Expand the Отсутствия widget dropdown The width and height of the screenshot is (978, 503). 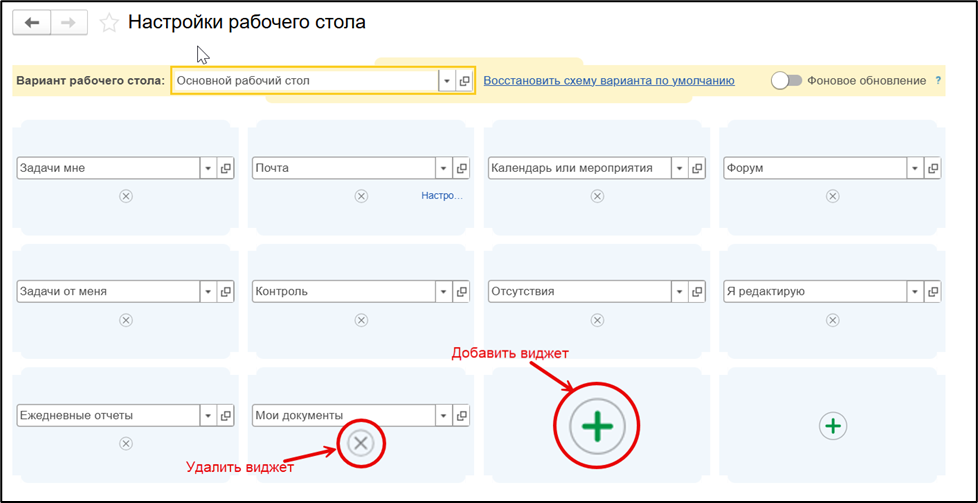coord(679,291)
